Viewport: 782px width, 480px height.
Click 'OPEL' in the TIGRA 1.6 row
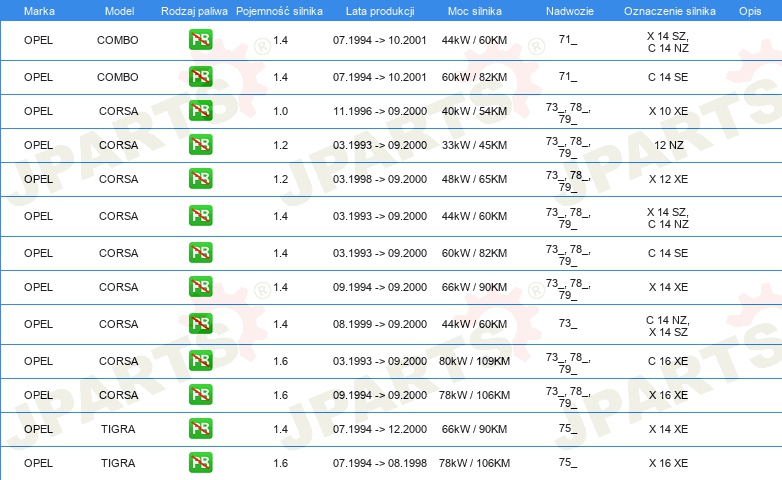(x=38, y=463)
